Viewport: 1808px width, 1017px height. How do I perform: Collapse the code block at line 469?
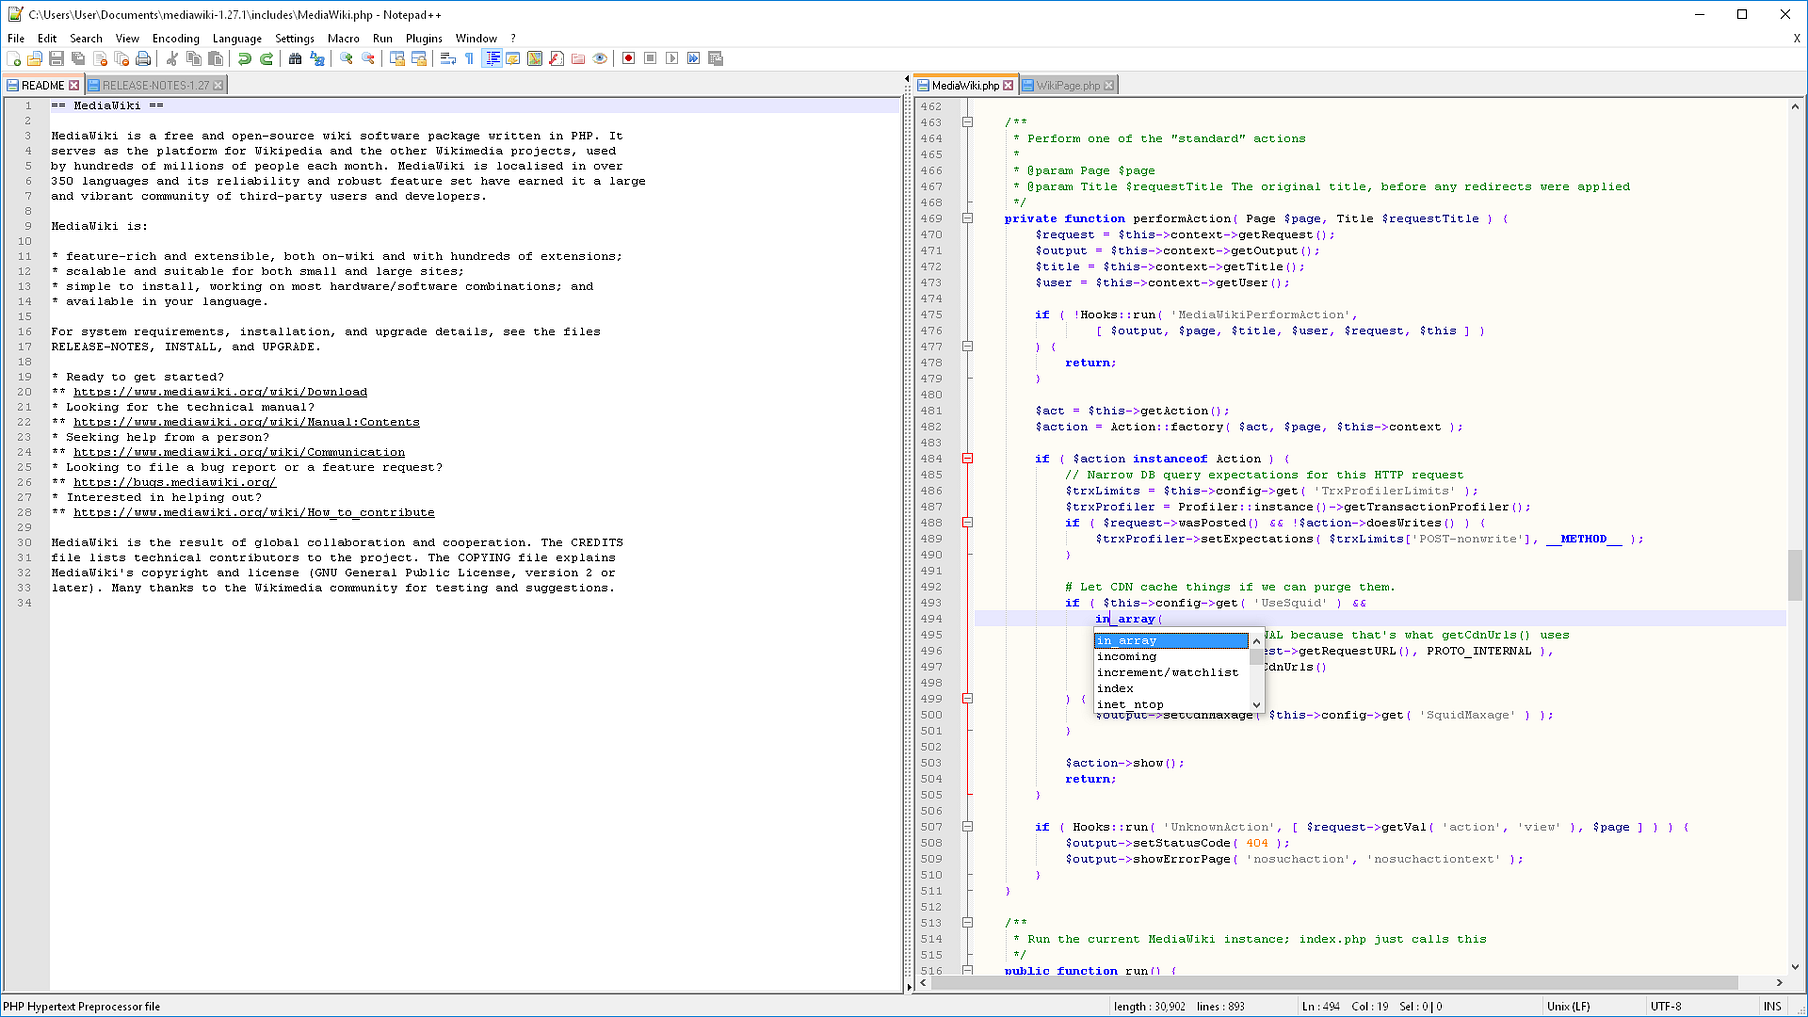tap(967, 218)
